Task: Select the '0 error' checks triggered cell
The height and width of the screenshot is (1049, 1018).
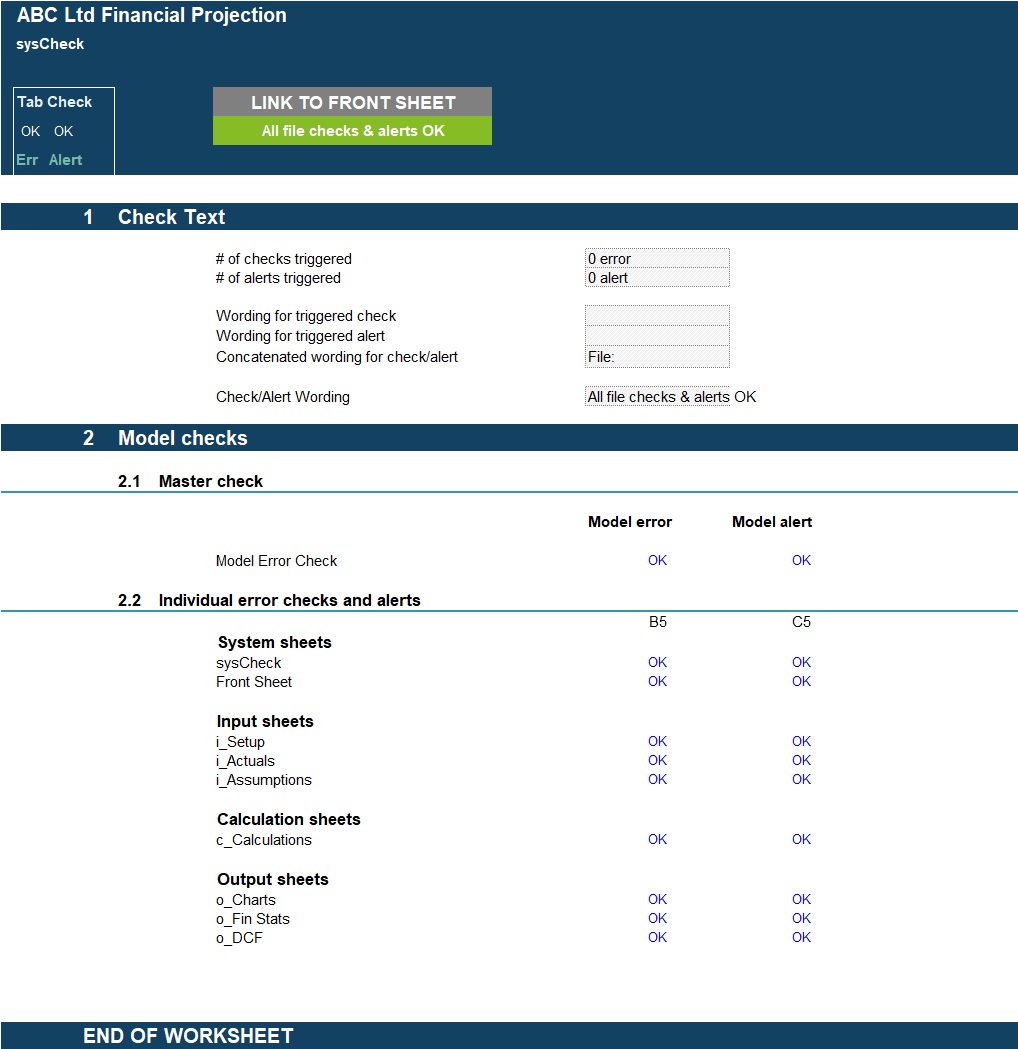Action: click(657, 259)
